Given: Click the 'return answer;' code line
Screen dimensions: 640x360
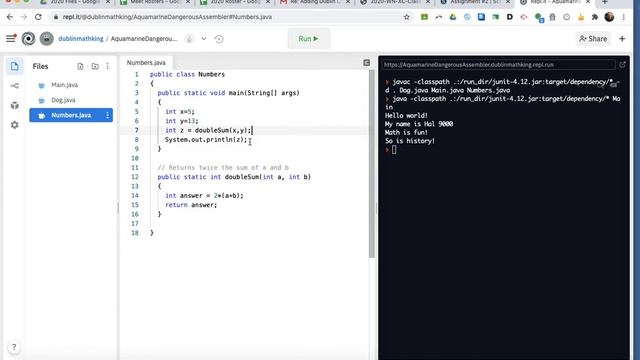Looking at the screenshot, I should 191,205.
